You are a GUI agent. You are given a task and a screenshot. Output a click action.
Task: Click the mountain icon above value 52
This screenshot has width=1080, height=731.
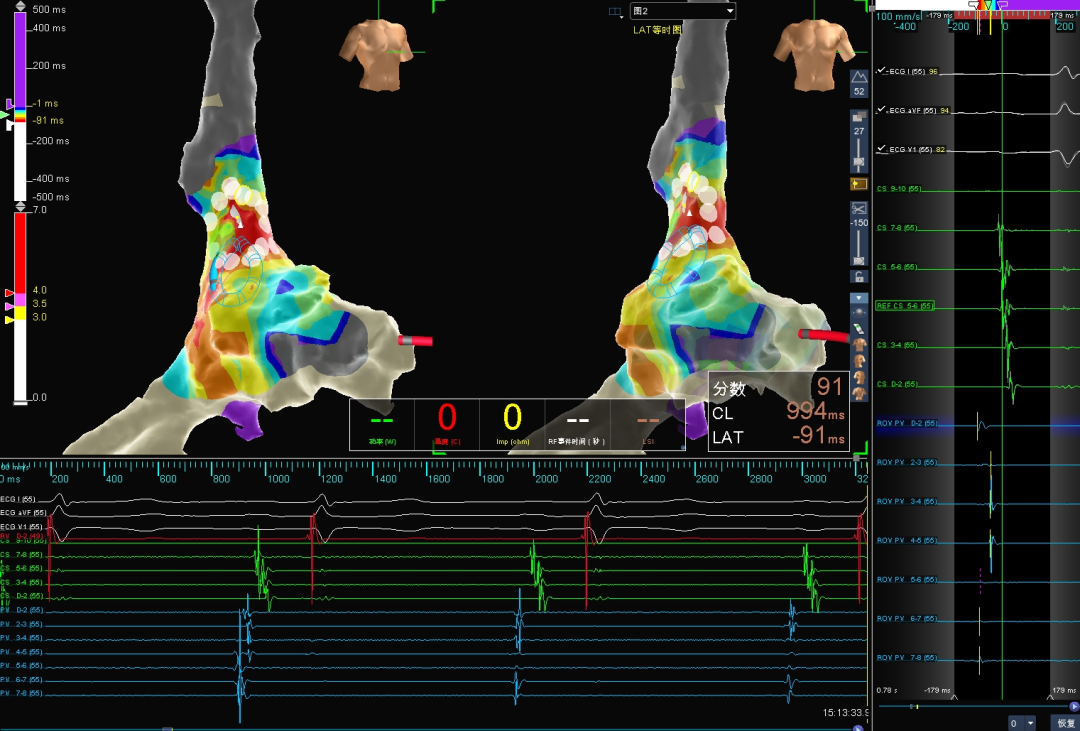point(859,77)
